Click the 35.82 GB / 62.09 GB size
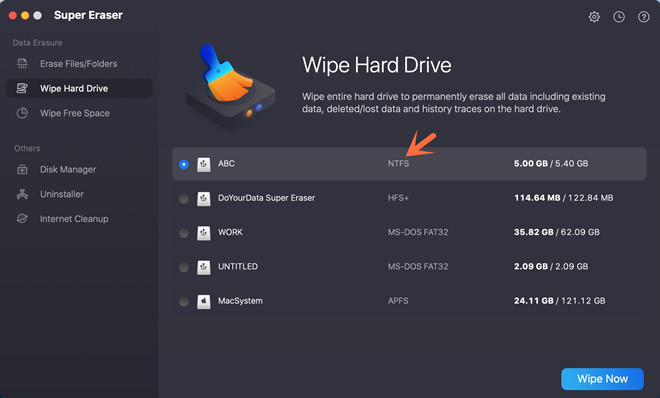Viewport: 660px width, 398px height. click(x=557, y=232)
